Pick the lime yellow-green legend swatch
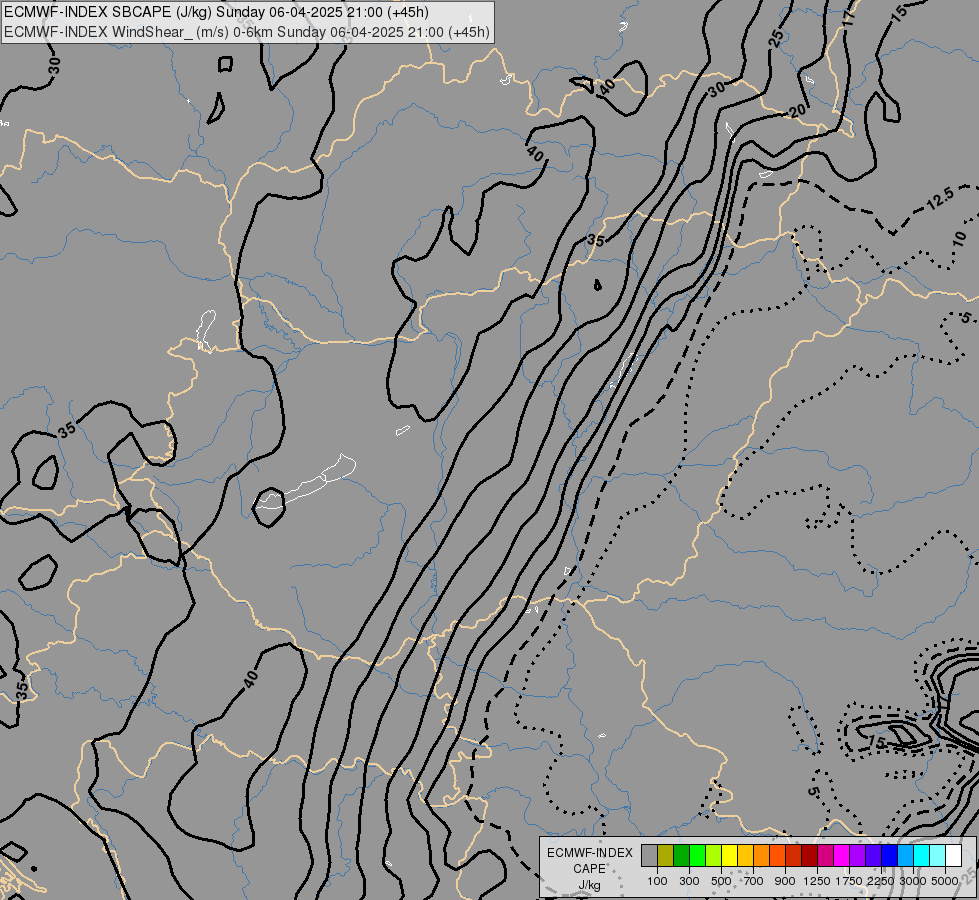979x900 pixels. click(714, 856)
